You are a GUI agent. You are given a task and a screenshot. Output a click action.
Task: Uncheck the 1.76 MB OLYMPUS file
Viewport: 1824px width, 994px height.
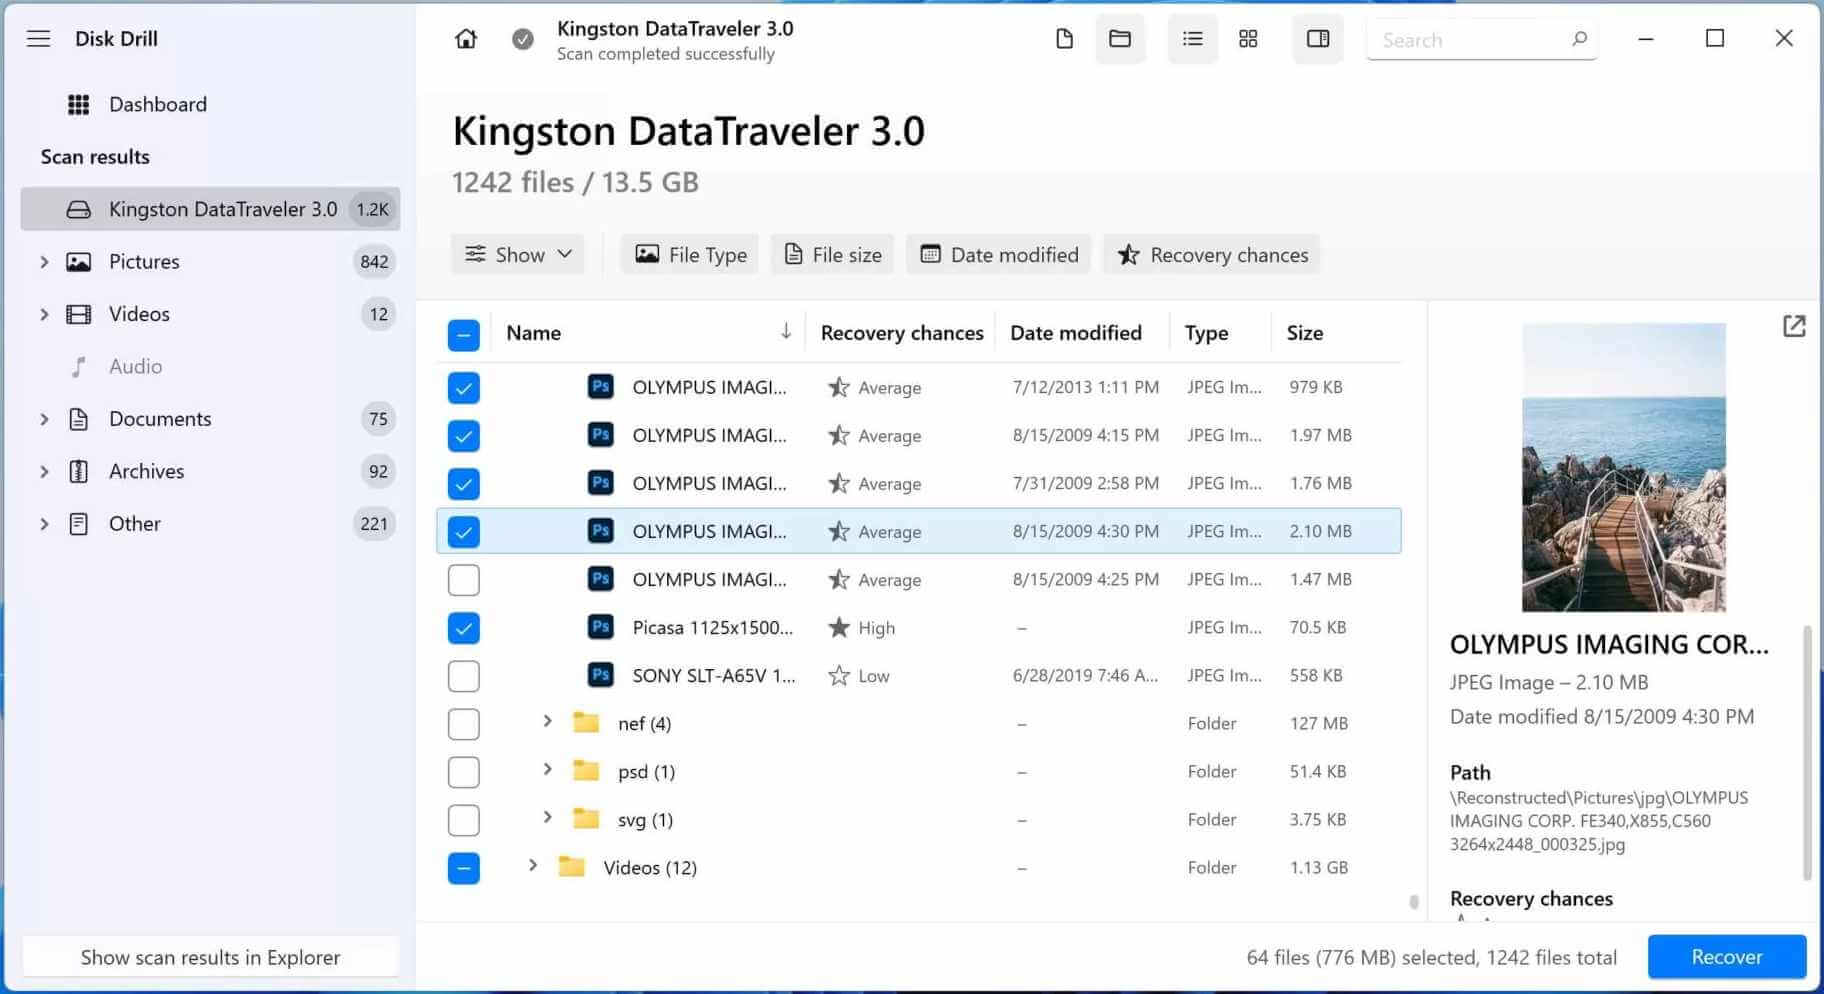click(464, 484)
